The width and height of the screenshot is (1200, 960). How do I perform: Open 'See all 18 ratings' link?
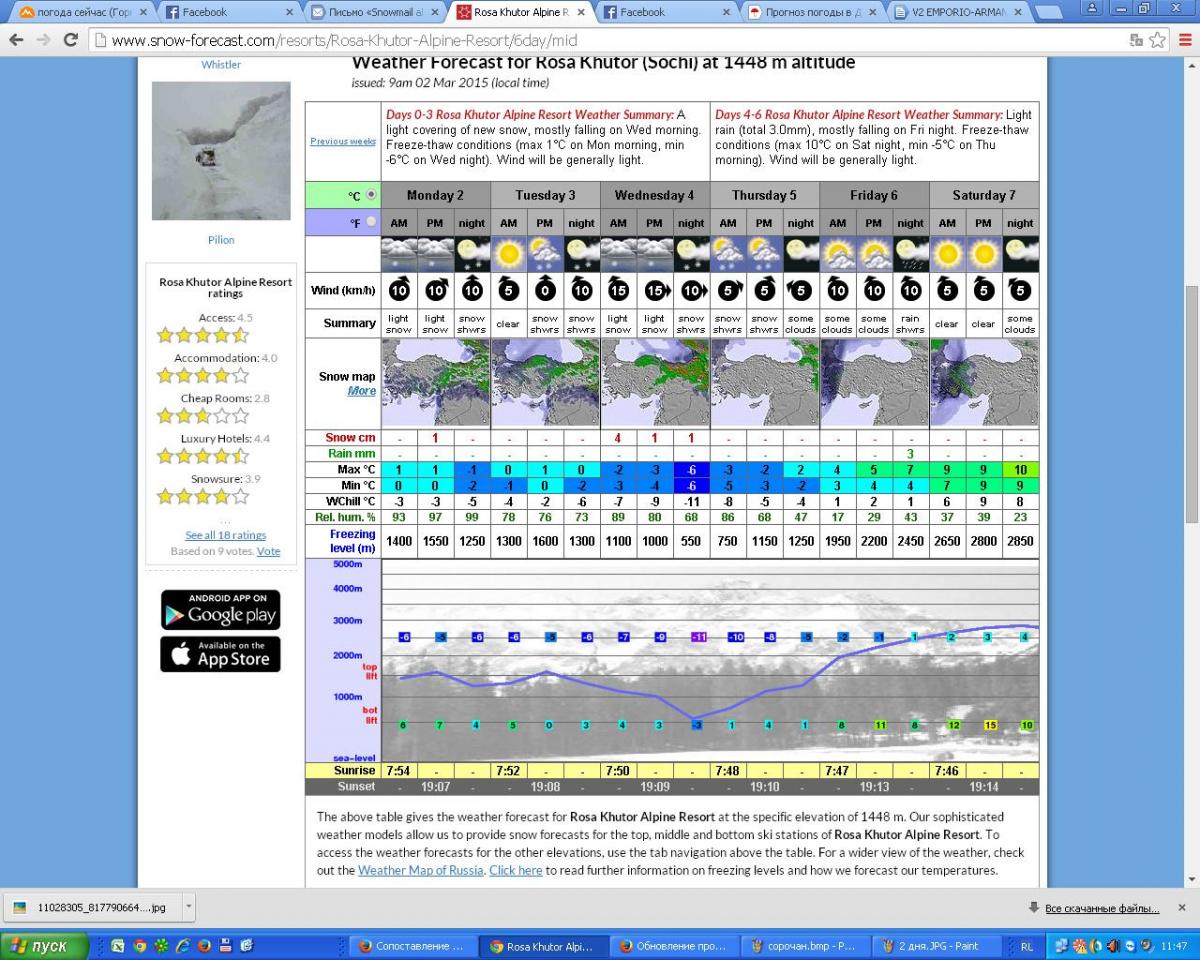(x=225, y=535)
